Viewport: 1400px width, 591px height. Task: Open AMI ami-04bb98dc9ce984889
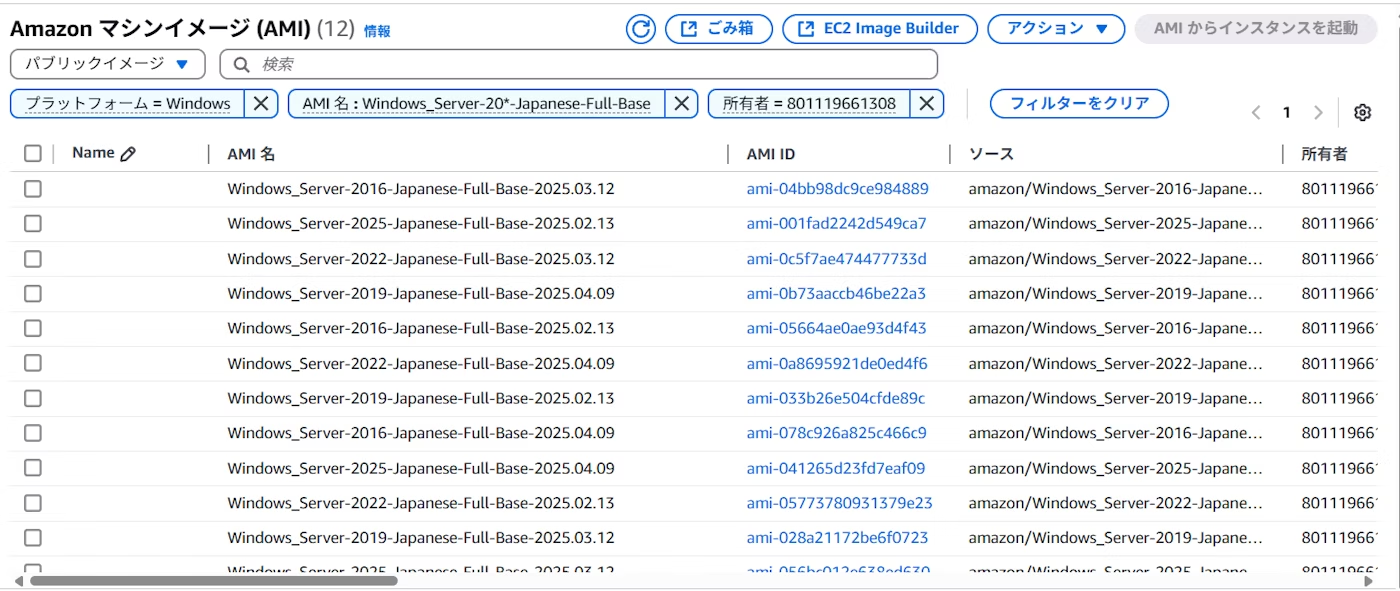[x=837, y=189]
